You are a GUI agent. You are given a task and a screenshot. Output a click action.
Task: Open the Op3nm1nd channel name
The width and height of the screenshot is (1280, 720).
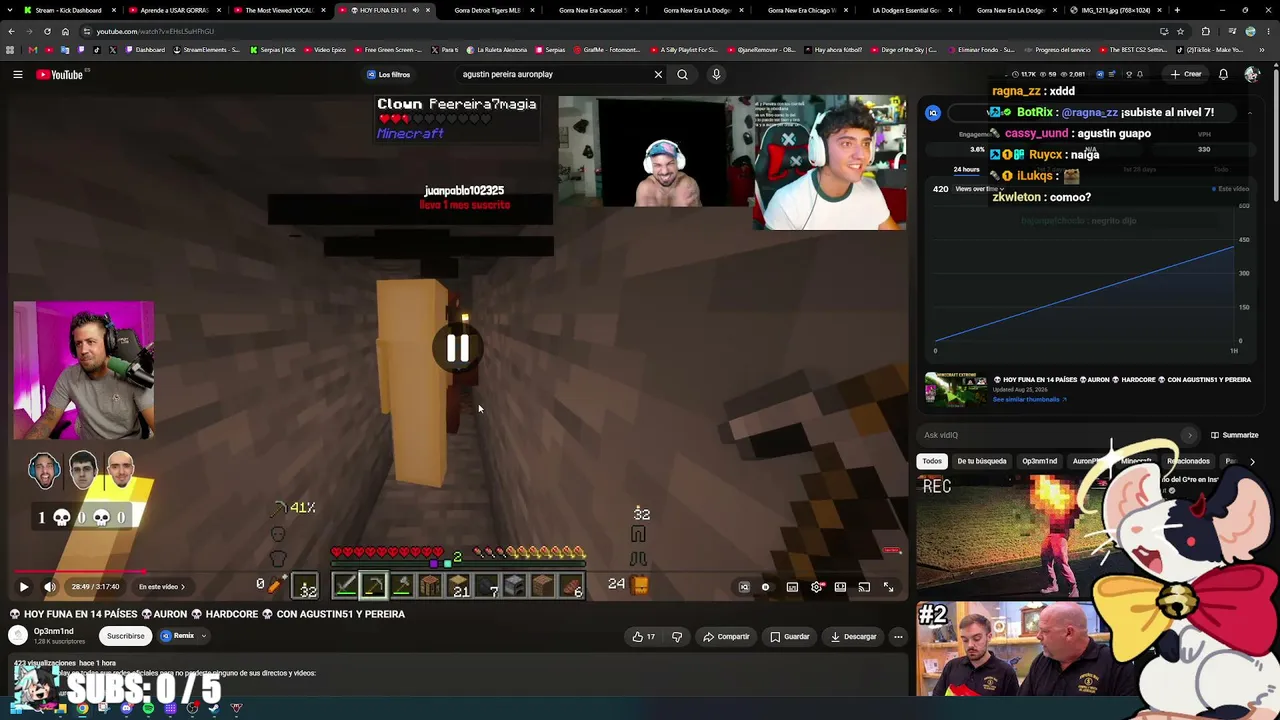pos(54,632)
